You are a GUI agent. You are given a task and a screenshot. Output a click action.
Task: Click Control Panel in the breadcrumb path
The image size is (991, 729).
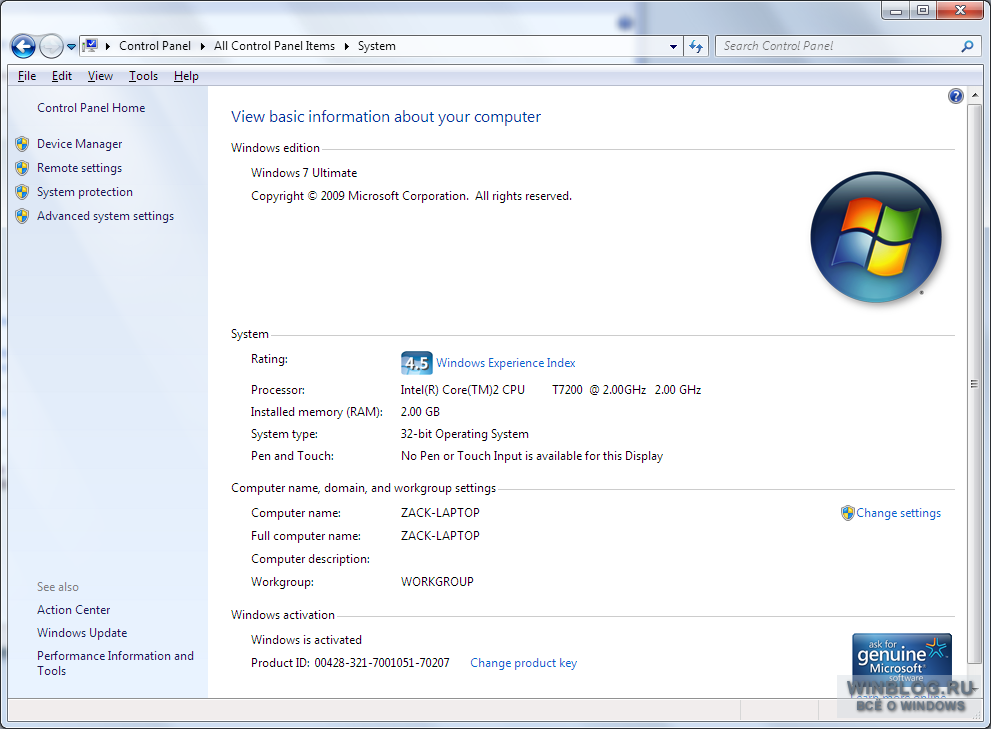coord(155,46)
